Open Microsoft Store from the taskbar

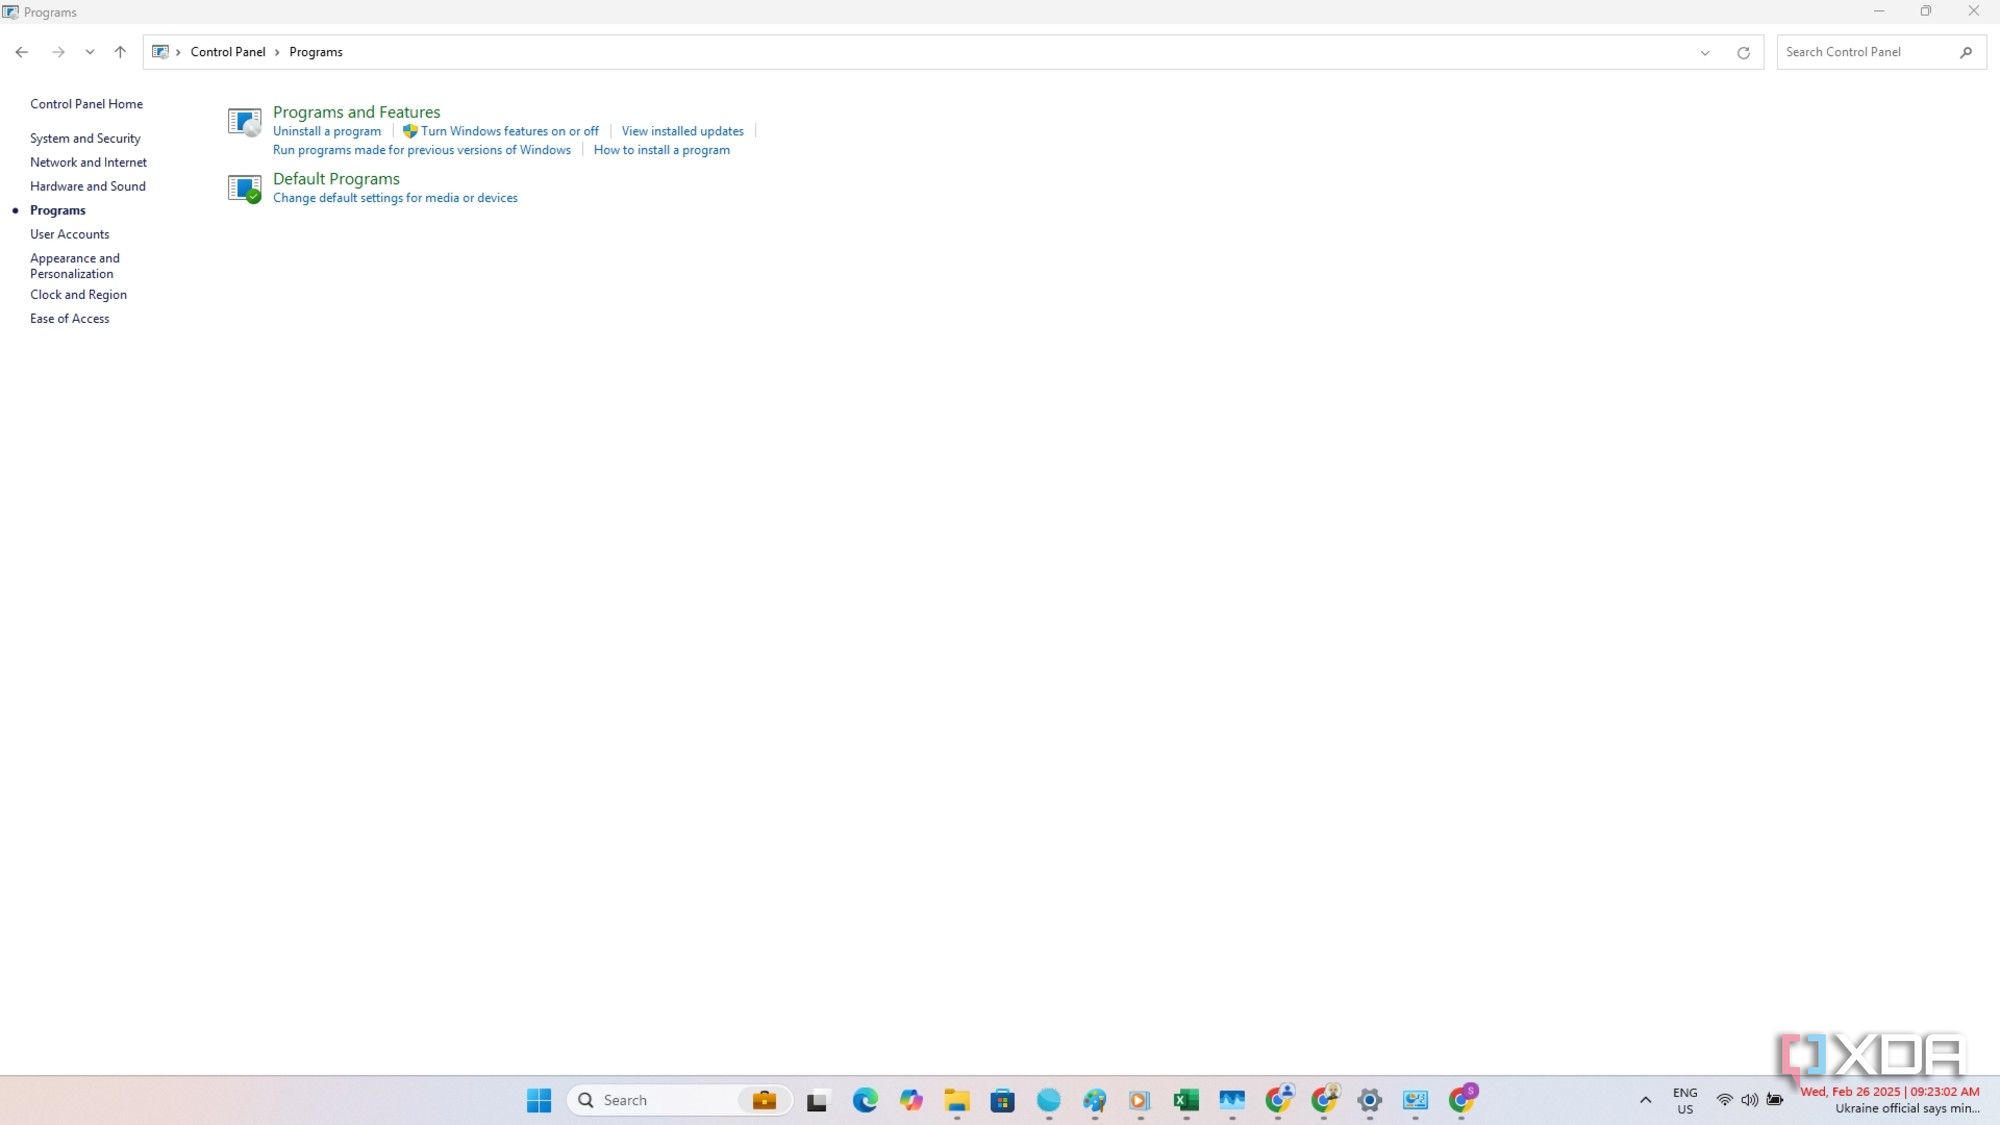pyautogui.click(x=1002, y=1100)
